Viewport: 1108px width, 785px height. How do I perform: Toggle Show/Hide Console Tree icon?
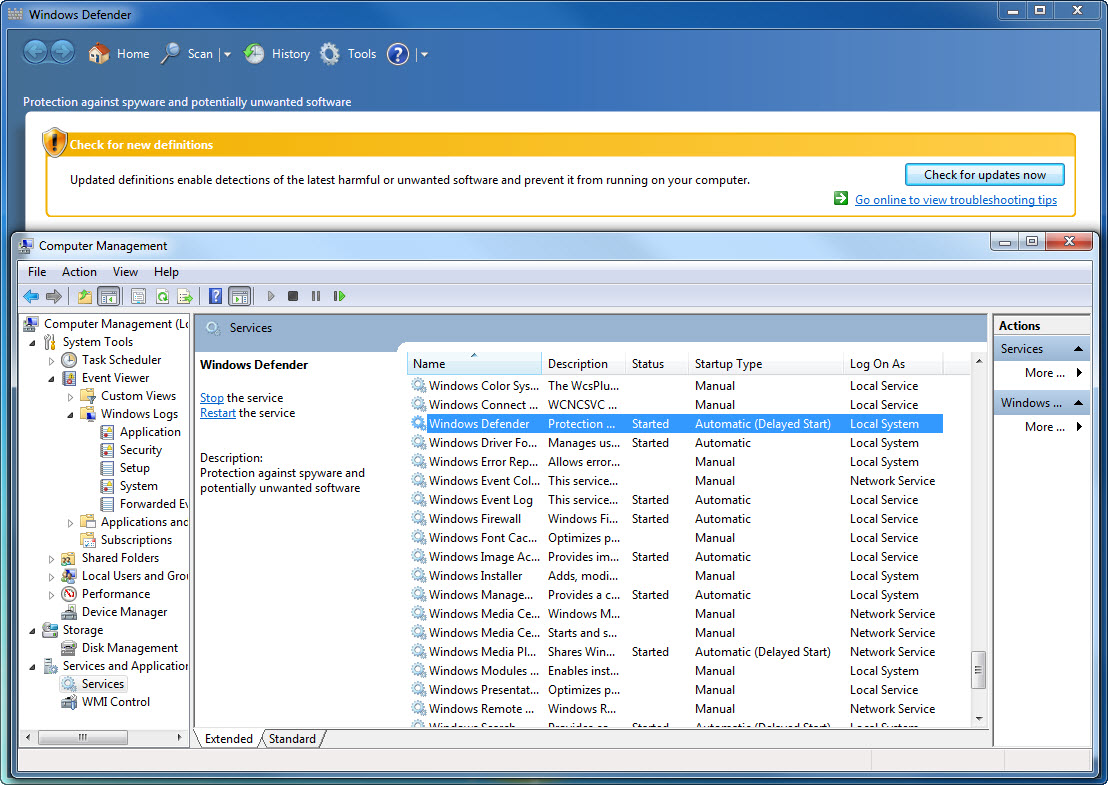click(108, 296)
